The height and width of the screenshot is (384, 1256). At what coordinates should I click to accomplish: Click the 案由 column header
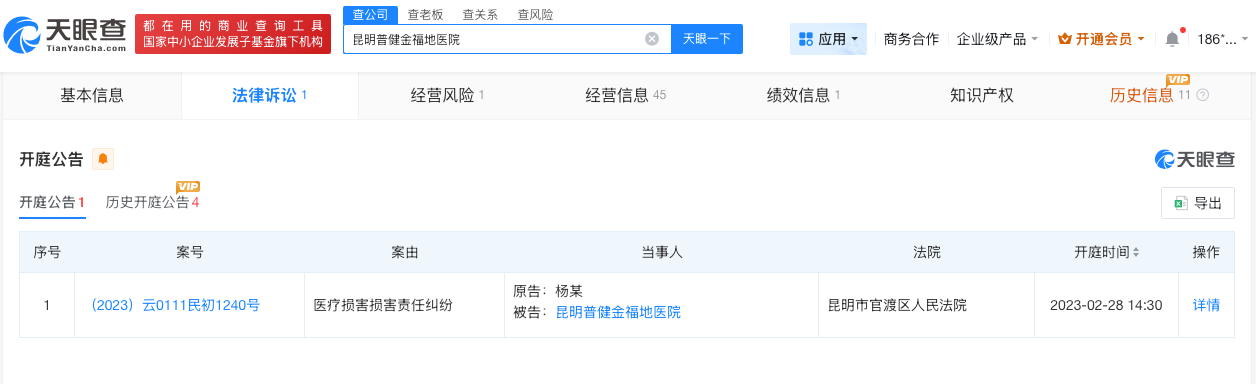point(405,252)
